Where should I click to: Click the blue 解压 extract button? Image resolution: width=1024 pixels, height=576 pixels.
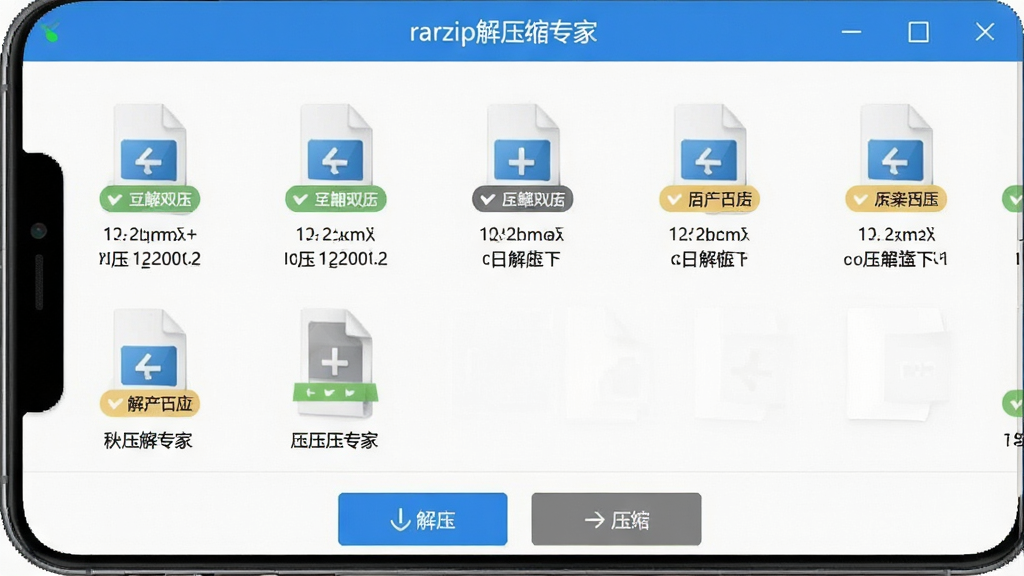[423, 519]
